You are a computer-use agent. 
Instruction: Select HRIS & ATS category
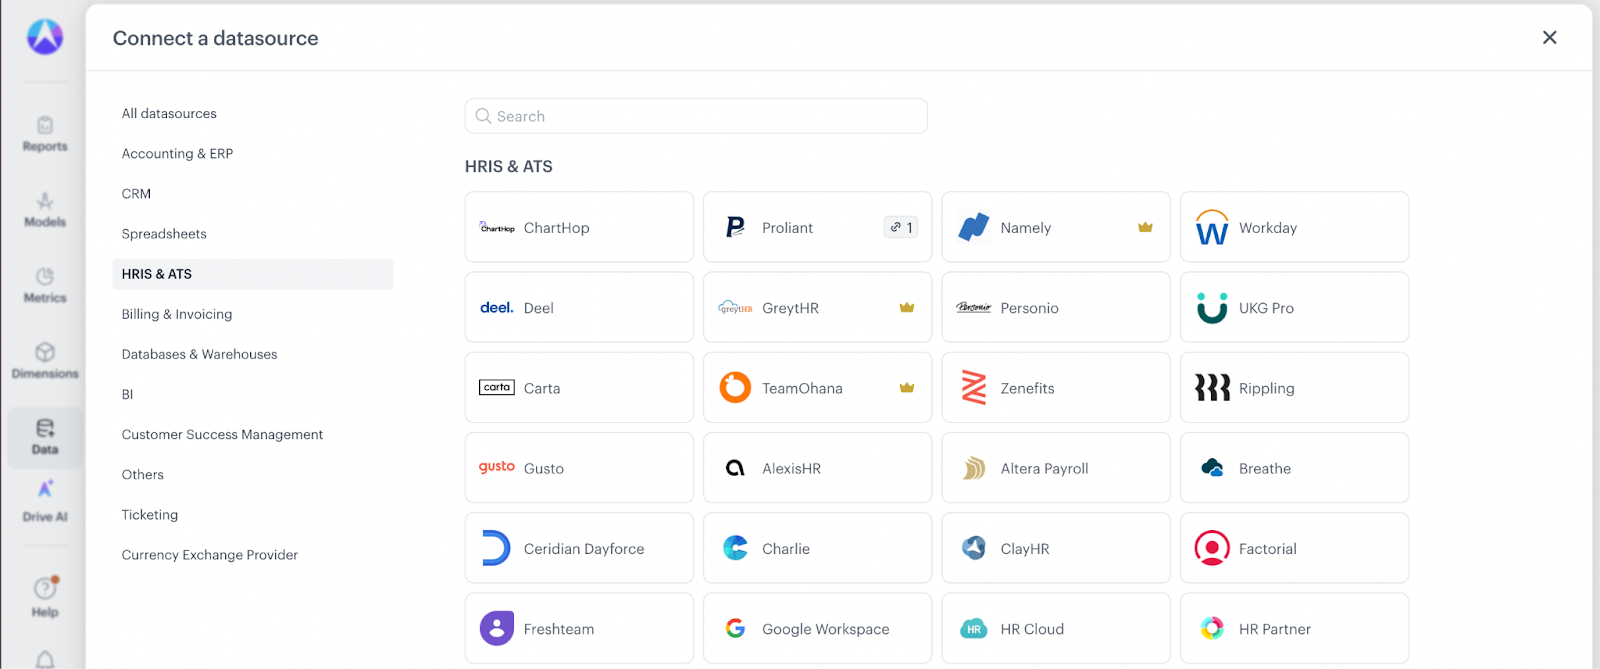pyautogui.click(x=253, y=274)
